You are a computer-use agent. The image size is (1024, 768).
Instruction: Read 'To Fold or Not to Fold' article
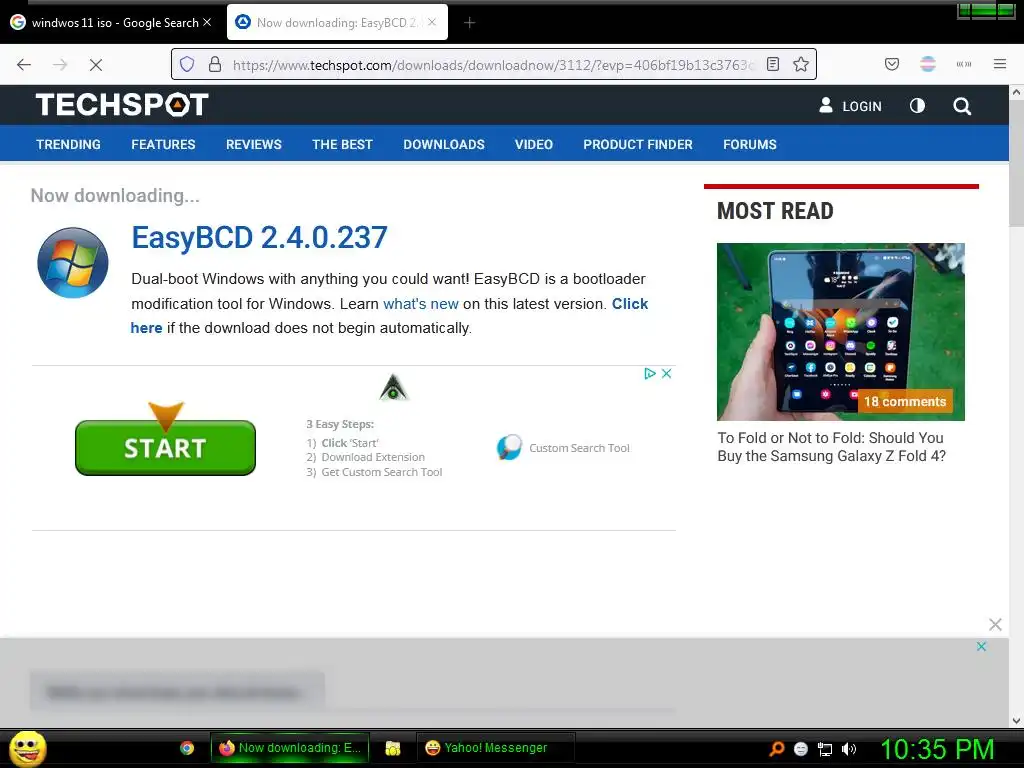click(x=831, y=447)
